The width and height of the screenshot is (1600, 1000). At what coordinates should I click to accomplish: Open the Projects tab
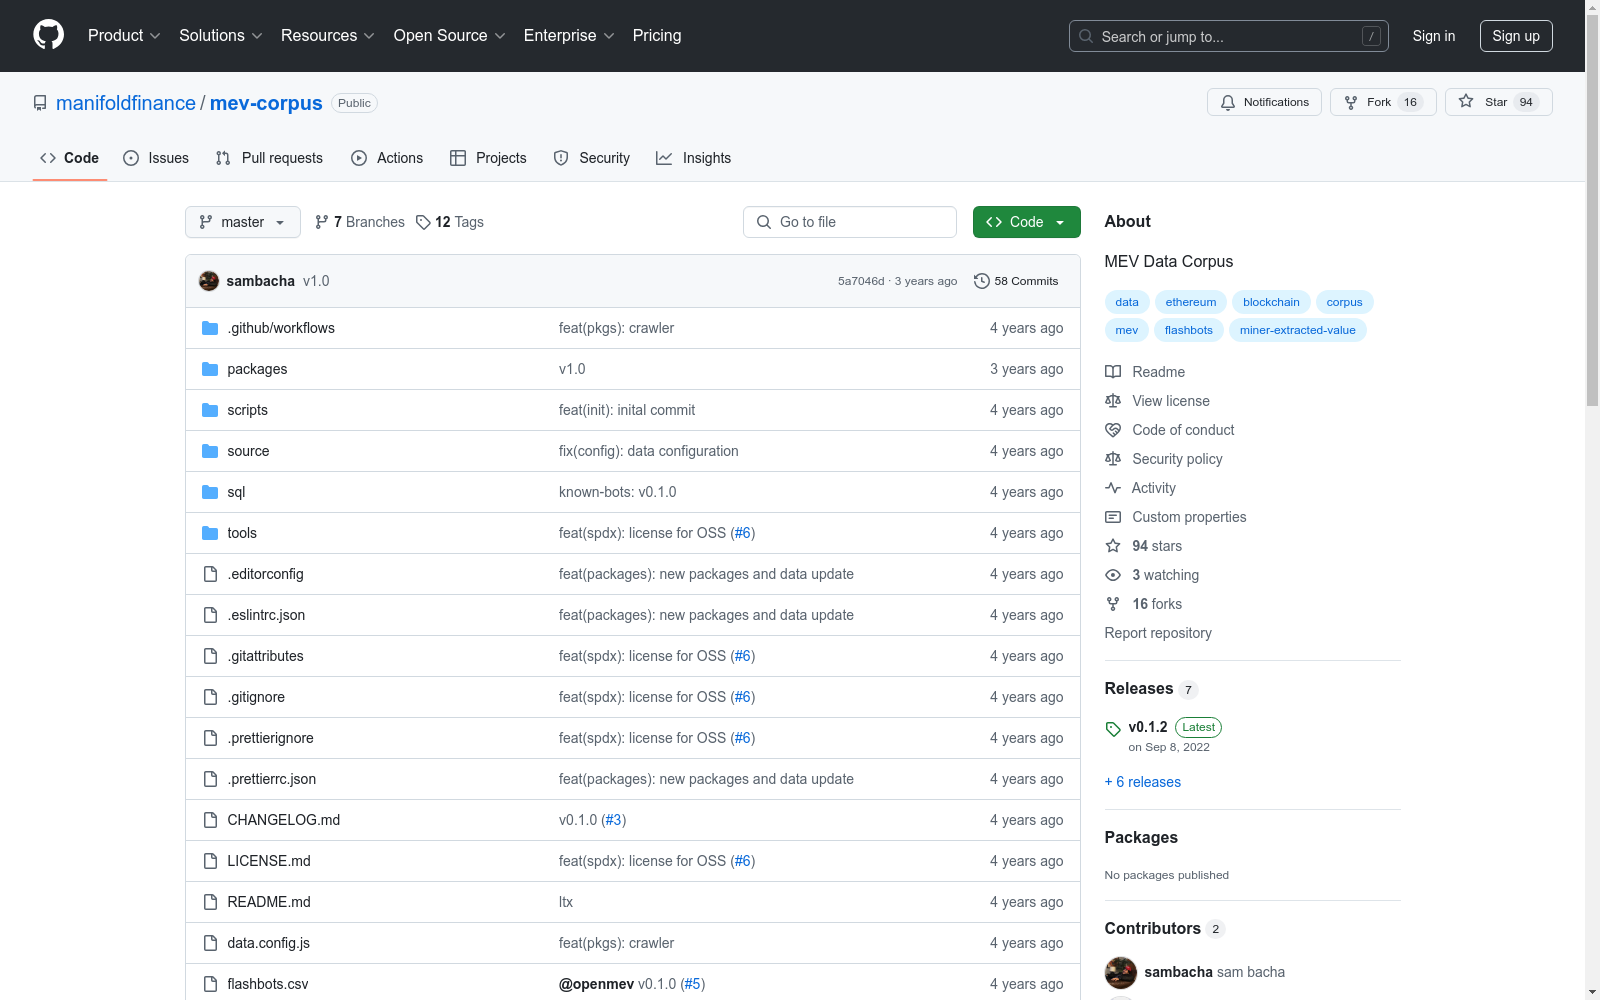488,158
